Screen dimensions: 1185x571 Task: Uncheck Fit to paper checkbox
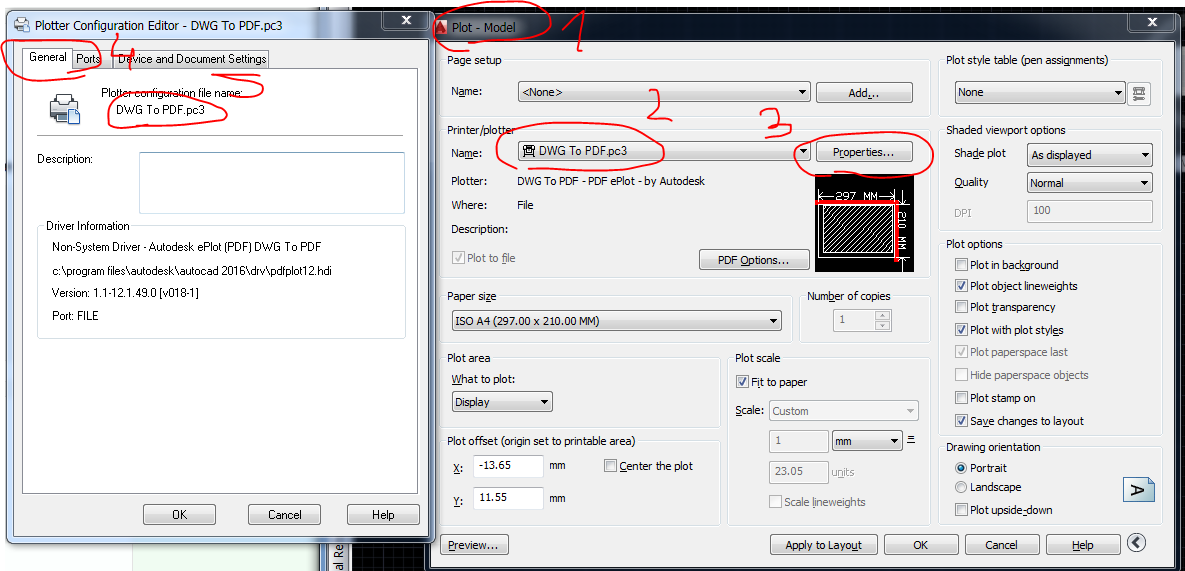pyautogui.click(x=742, y=382)
